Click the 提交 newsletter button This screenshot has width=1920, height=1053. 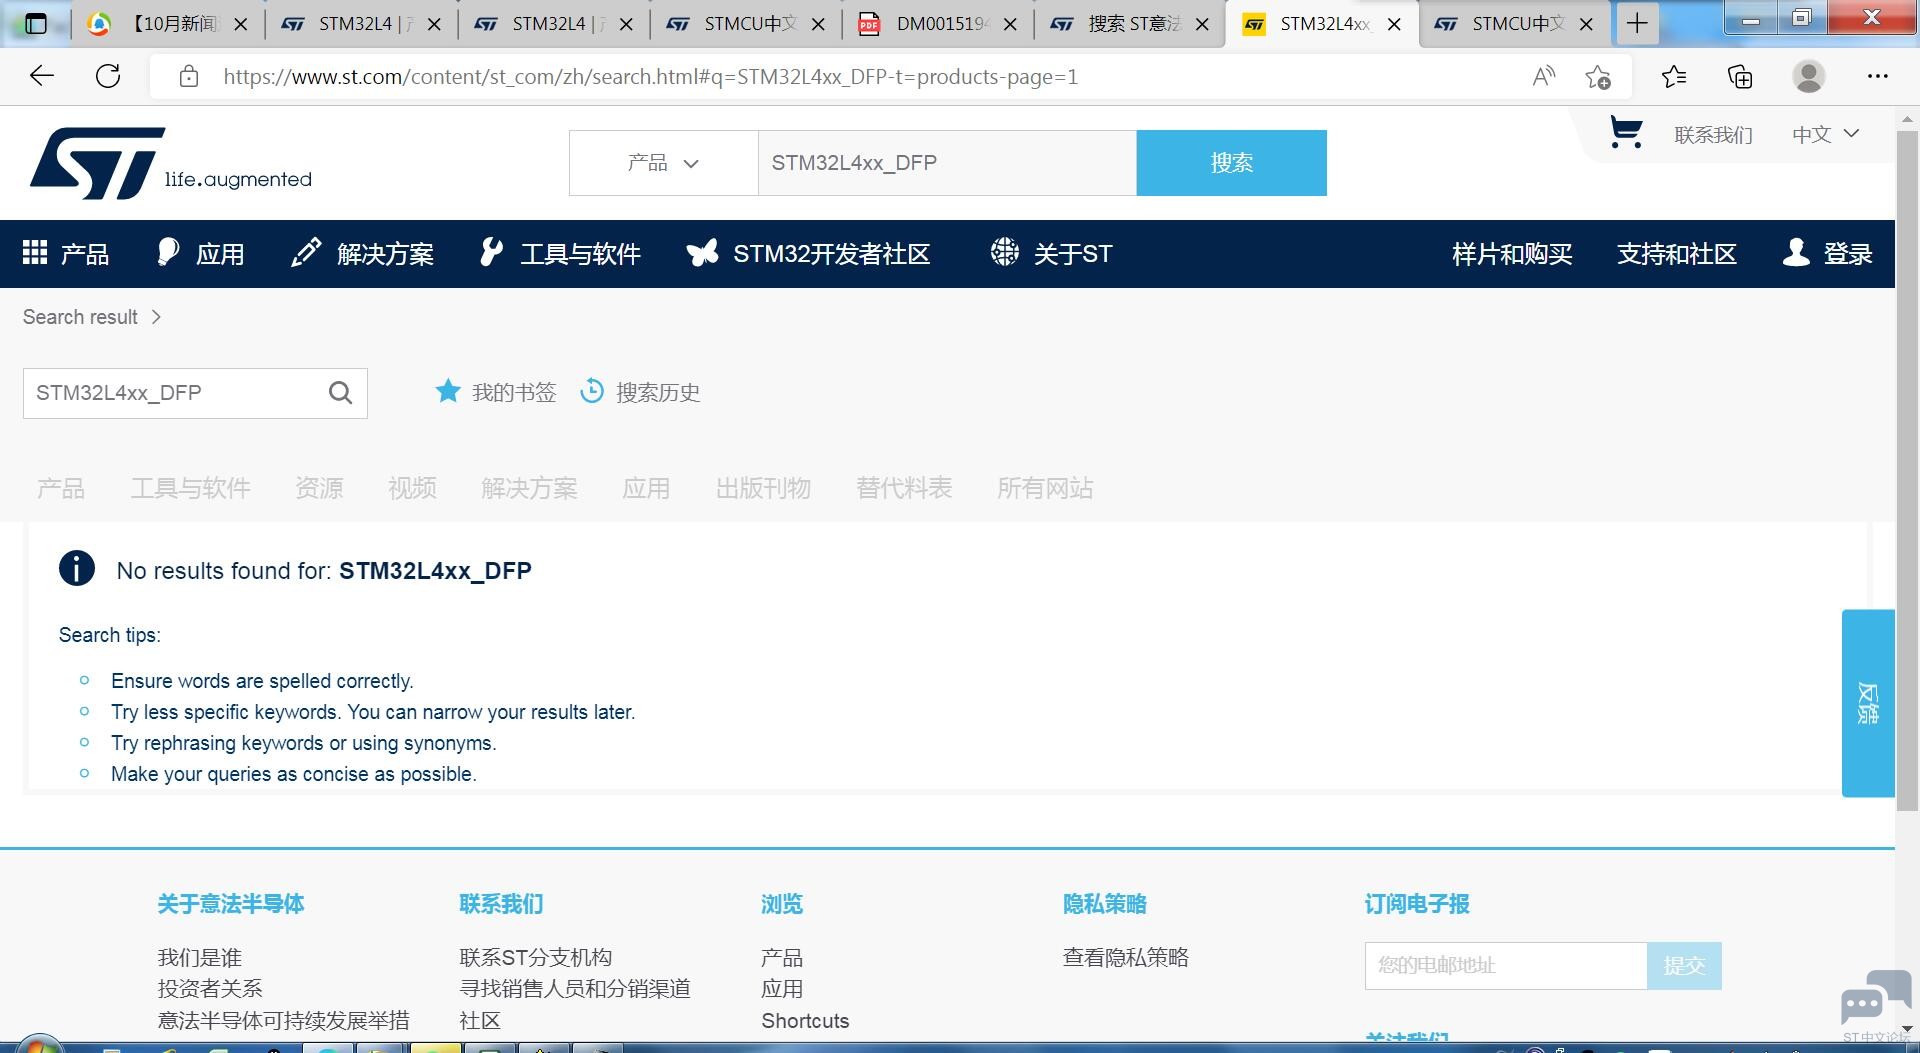pyautogui.click(x=1684, y=966)
